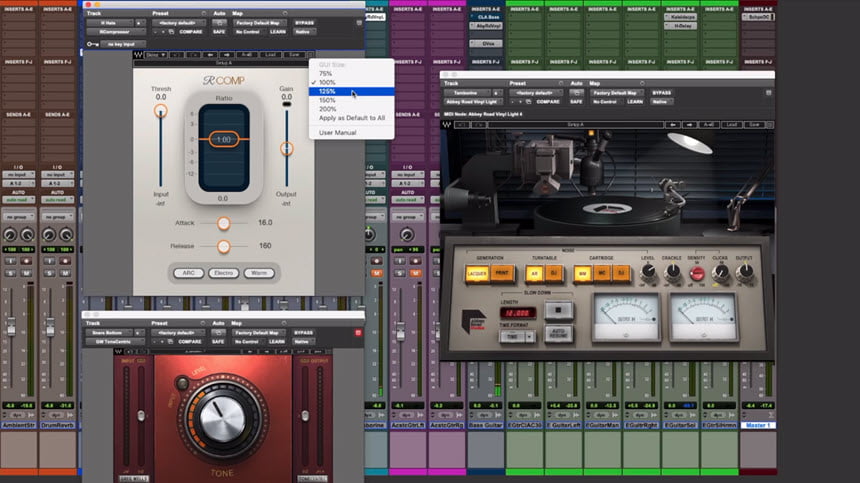Image resolution: width=860 pixels, height=483 pixels.
Task: Click the large Tone knob in ToneCentric
Action: [222, 419]
